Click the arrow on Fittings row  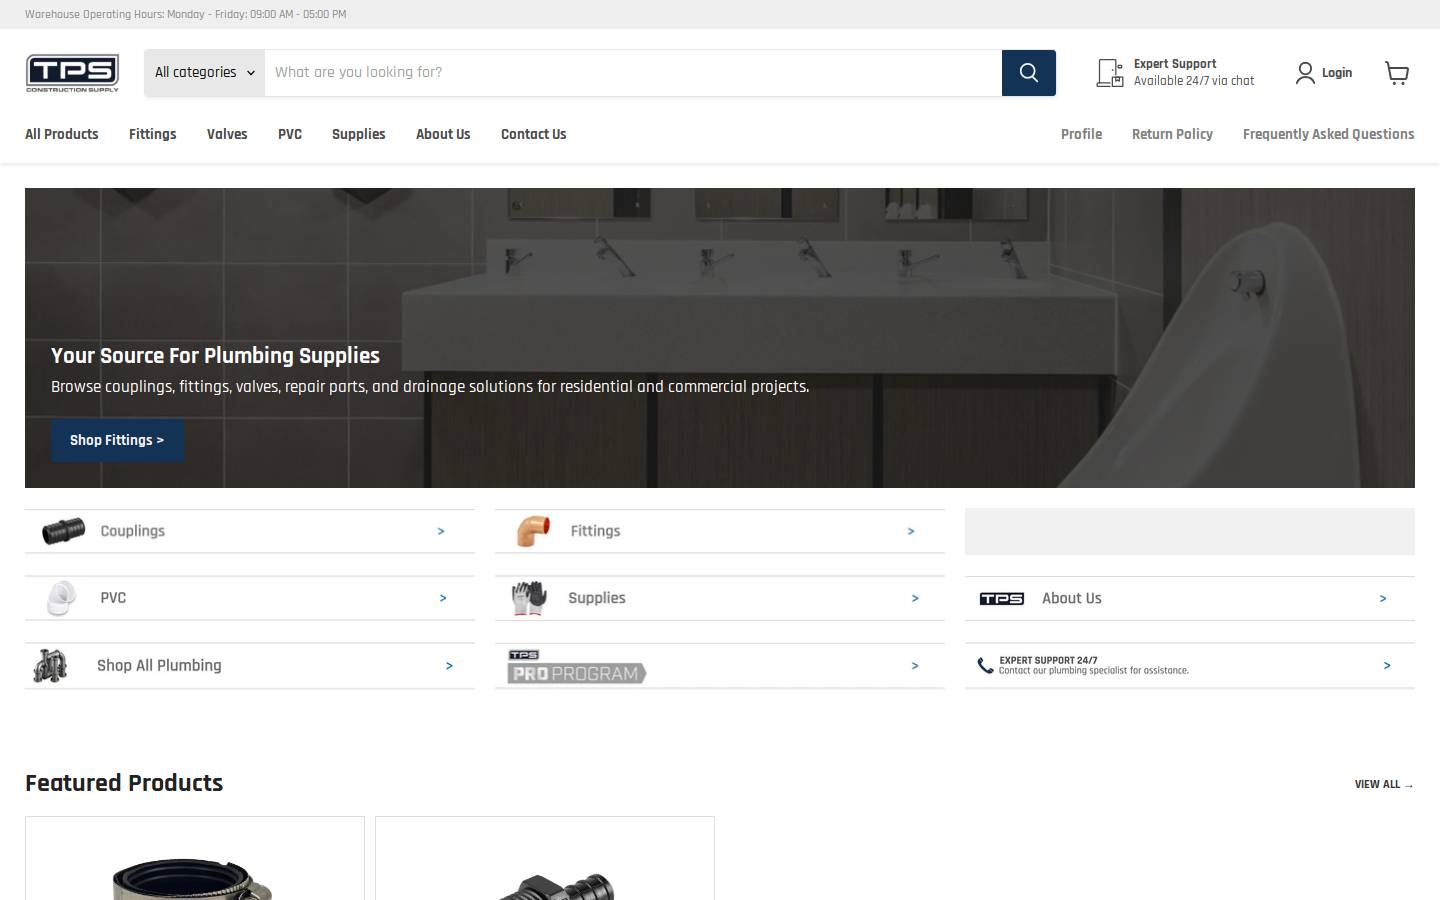pyautogui.click(x=911, y=532)
